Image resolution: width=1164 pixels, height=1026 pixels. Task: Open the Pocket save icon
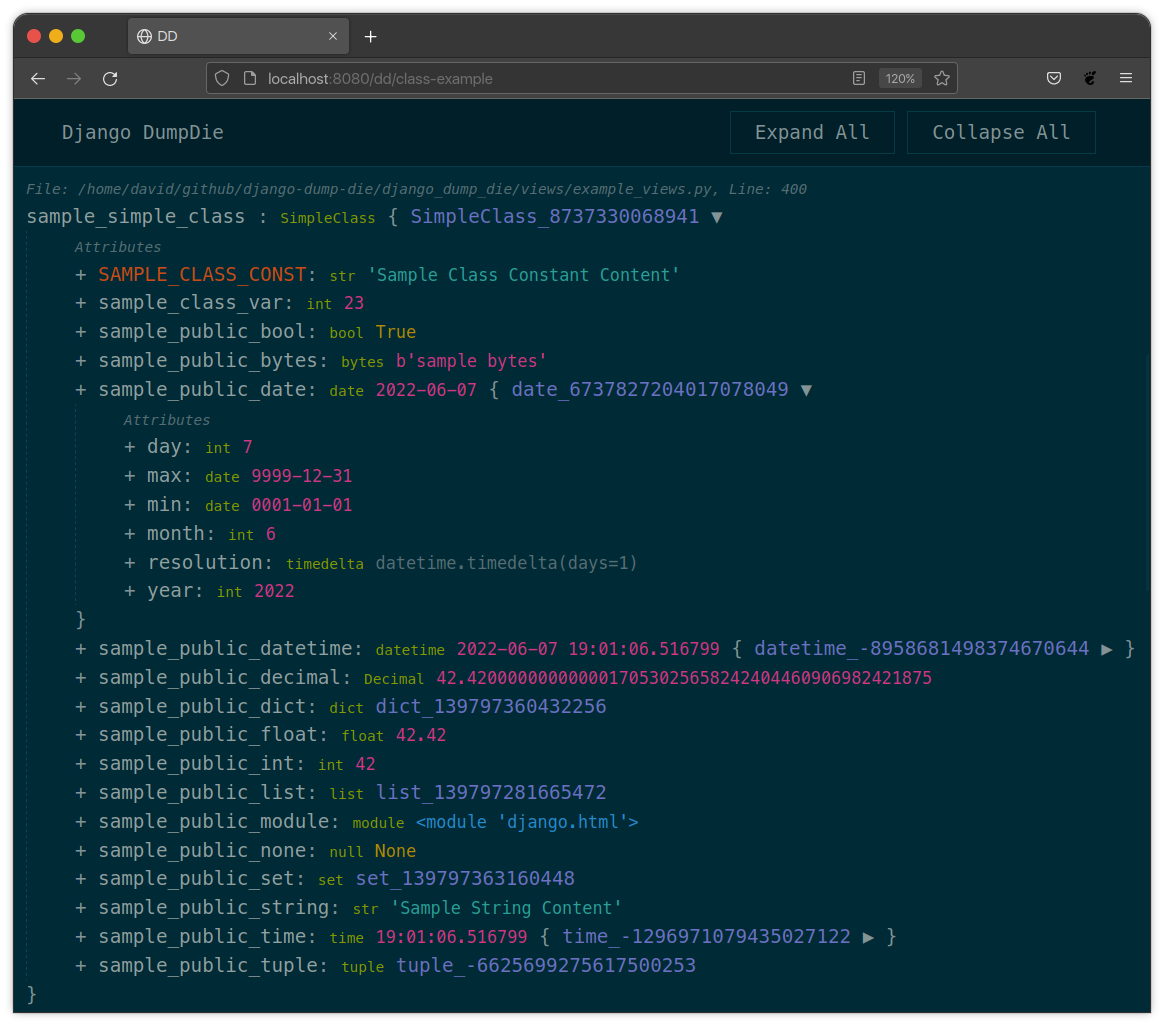click(x=1053, y=78)
